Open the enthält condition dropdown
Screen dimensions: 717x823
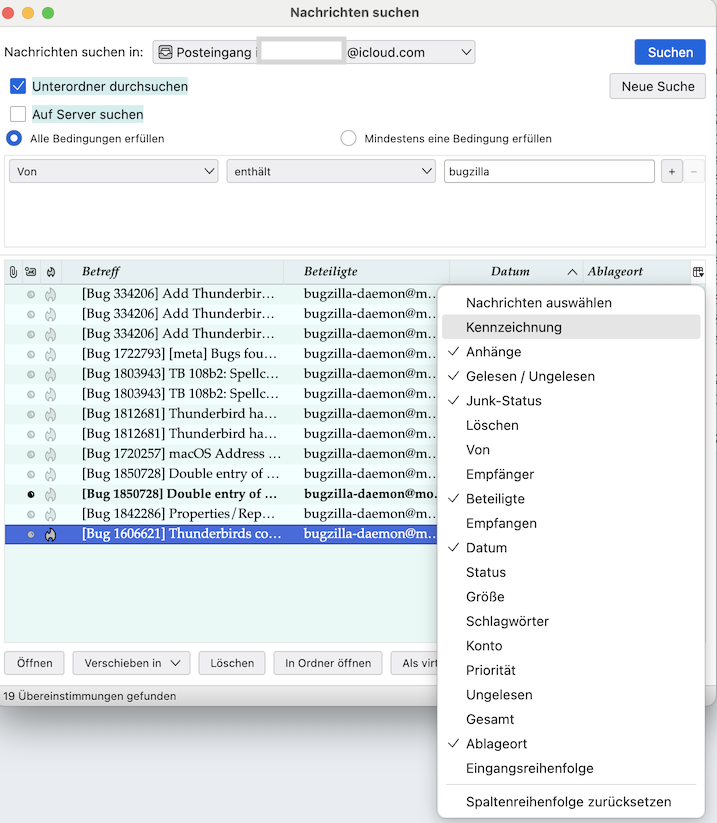[x=330, y=172]
